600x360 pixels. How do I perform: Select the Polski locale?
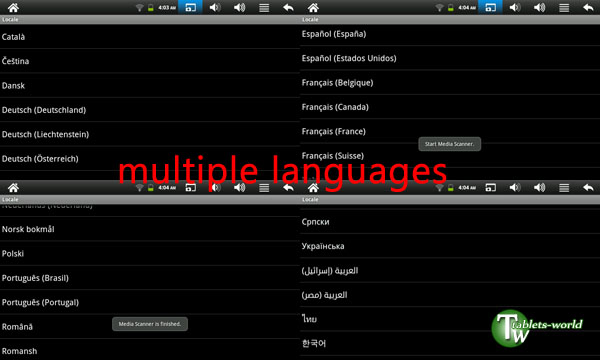click(x=150, y=254)
